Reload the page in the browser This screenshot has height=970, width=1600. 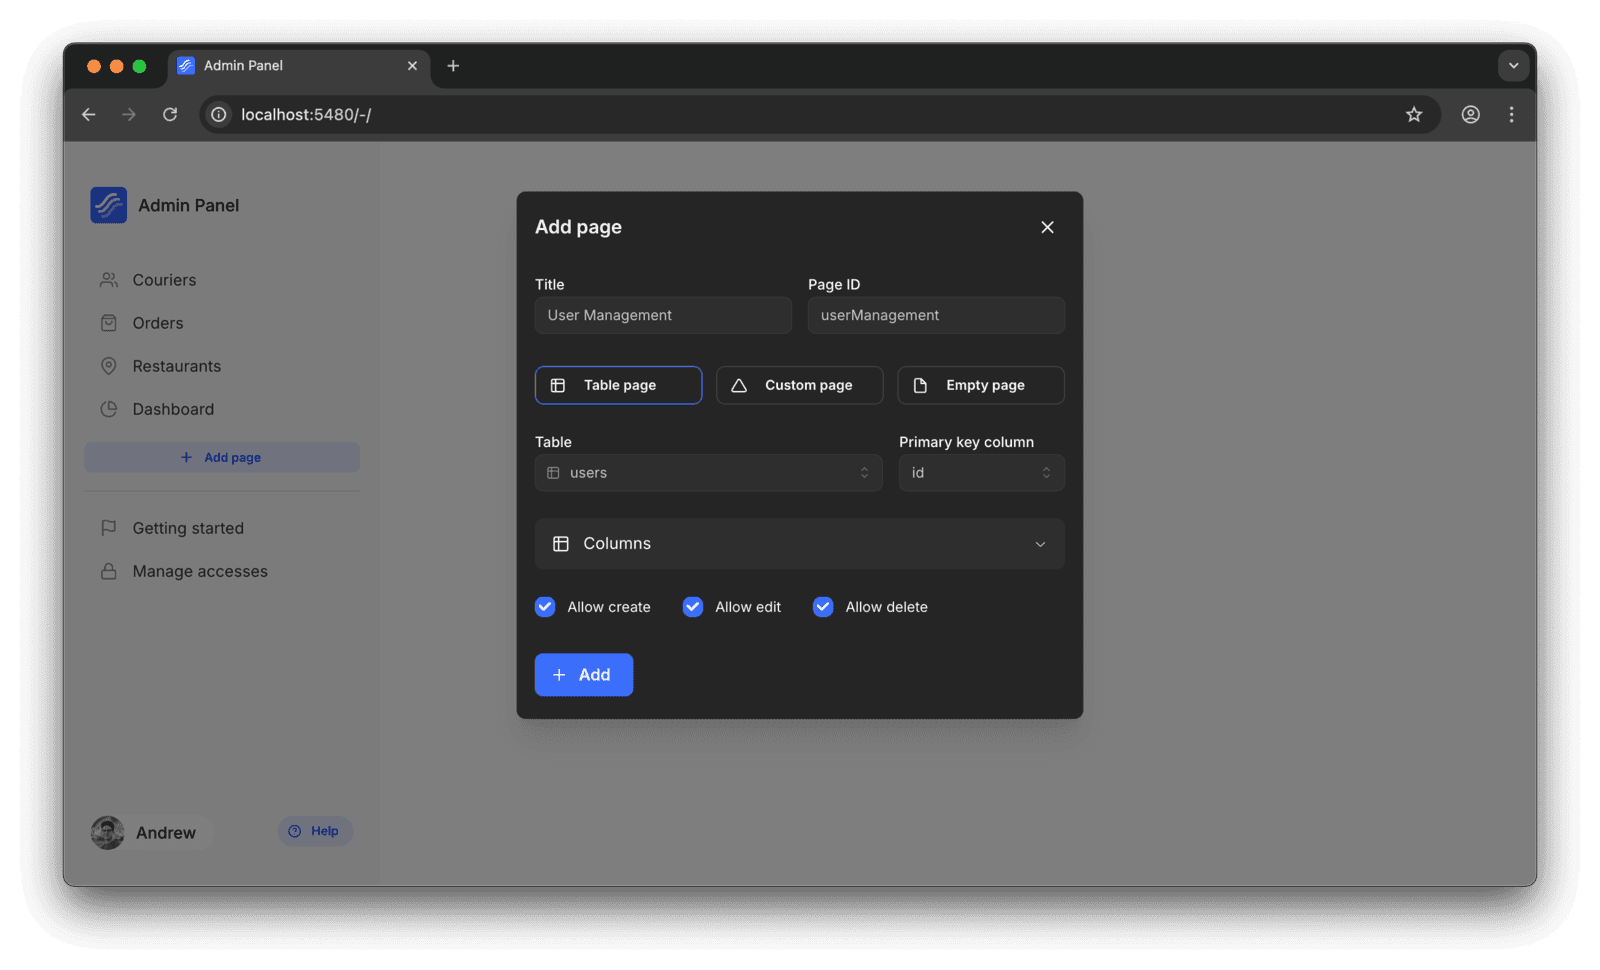[x=170, y=114]
